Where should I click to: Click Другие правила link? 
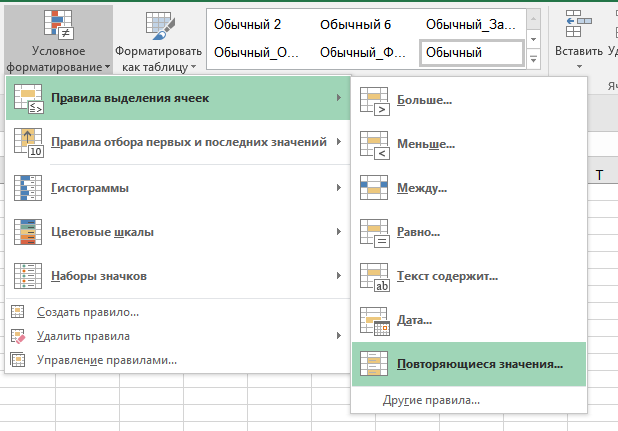pyautogui.click(x=431, y=400)
